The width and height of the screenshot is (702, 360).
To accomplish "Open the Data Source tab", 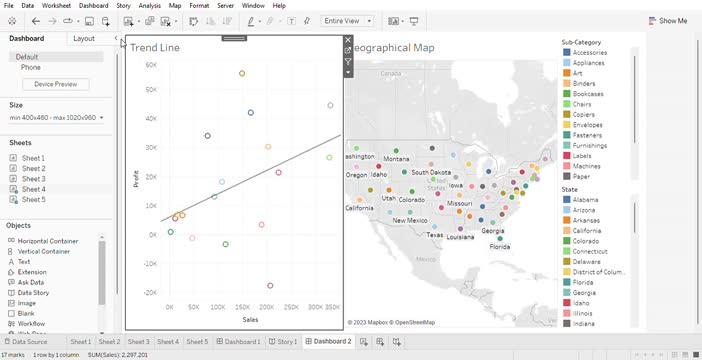I will pyautogui.click(x=26, y=342).
